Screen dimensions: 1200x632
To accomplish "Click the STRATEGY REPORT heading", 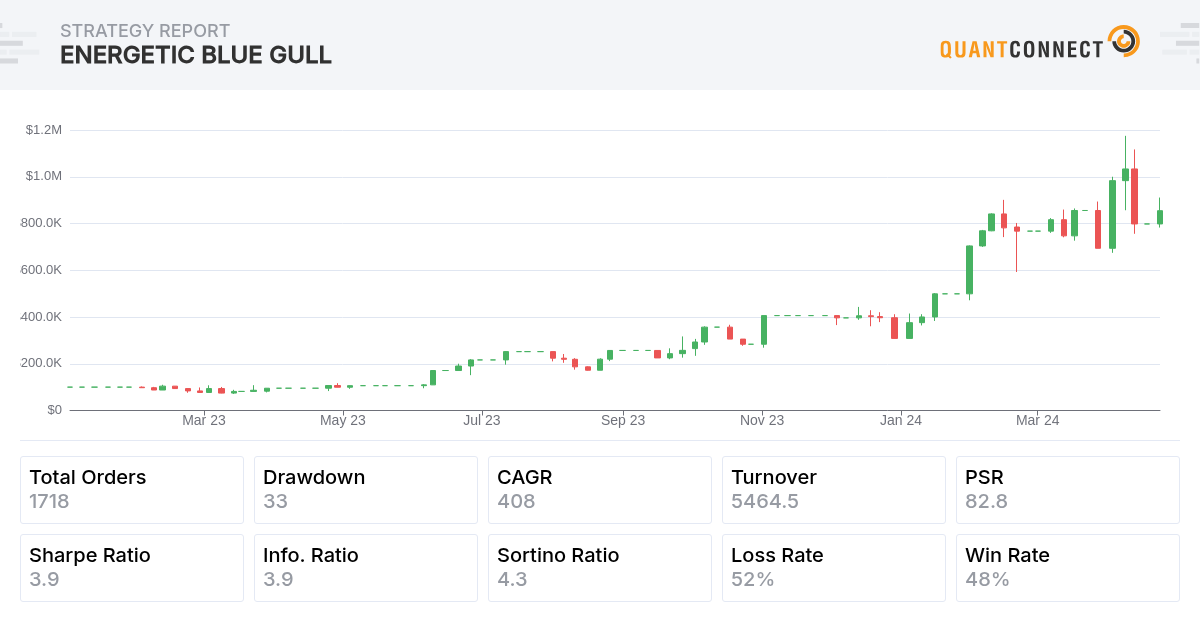I will (x=145, y=31).
